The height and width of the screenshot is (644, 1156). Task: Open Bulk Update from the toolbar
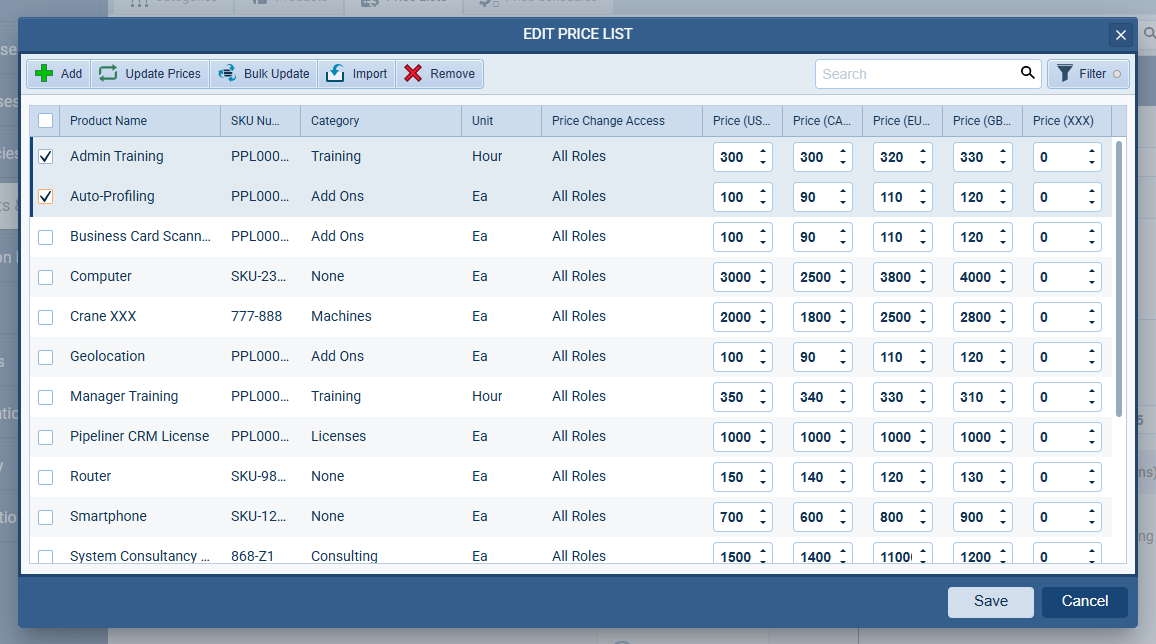pyautogui.click(x=227, y=73)
